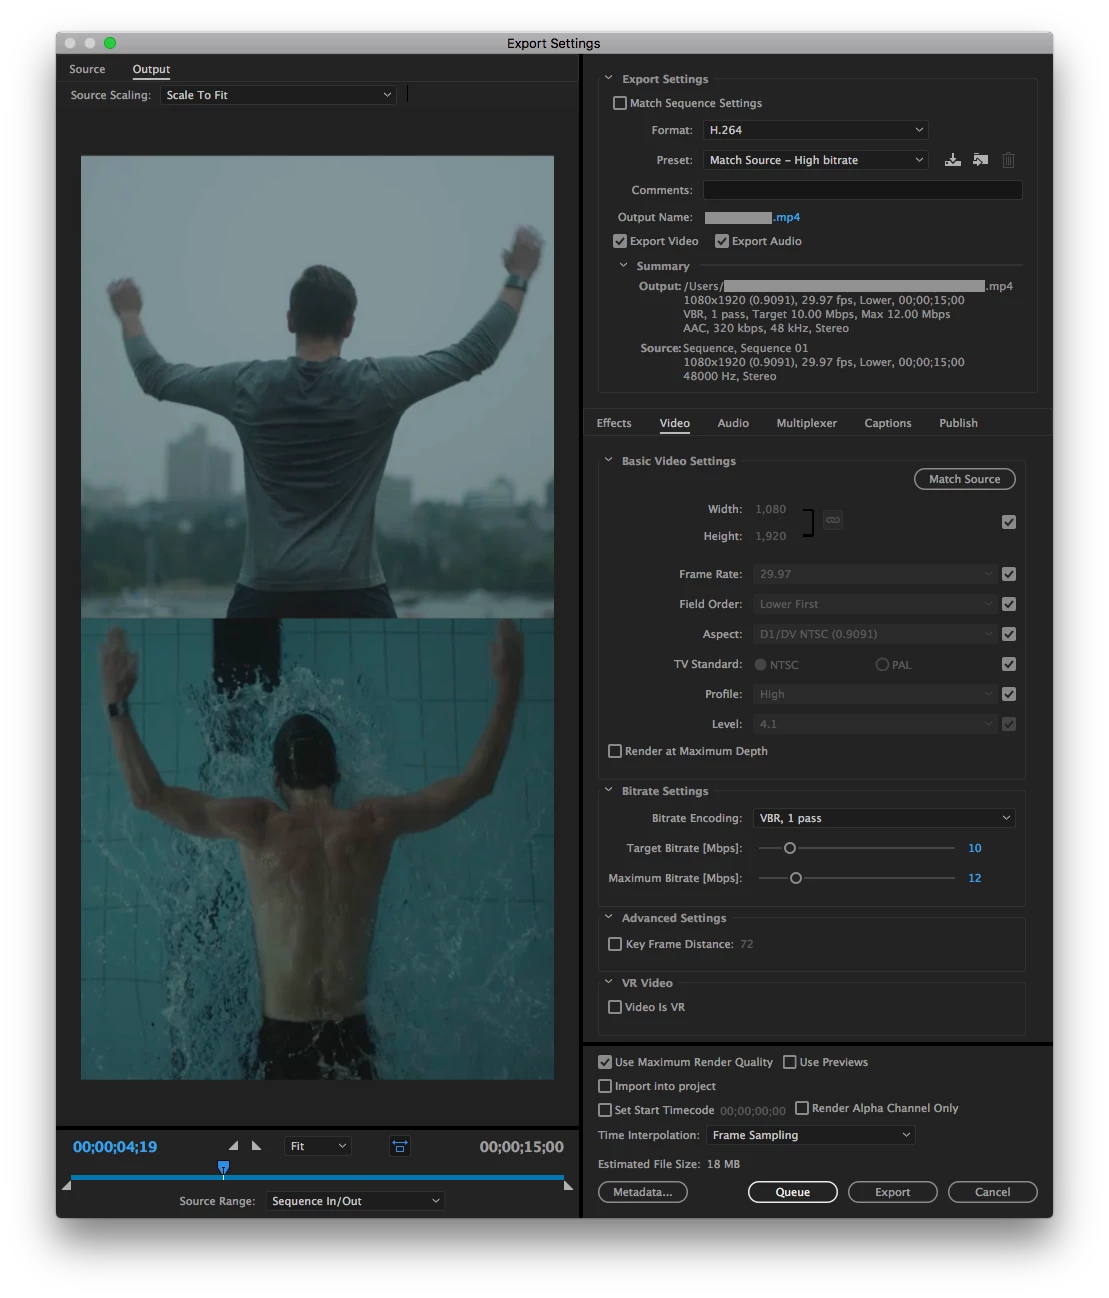Enable Set Start Timecode
The height and width of the screenshot is (1298, 1109).
[x=605, y=1110]
